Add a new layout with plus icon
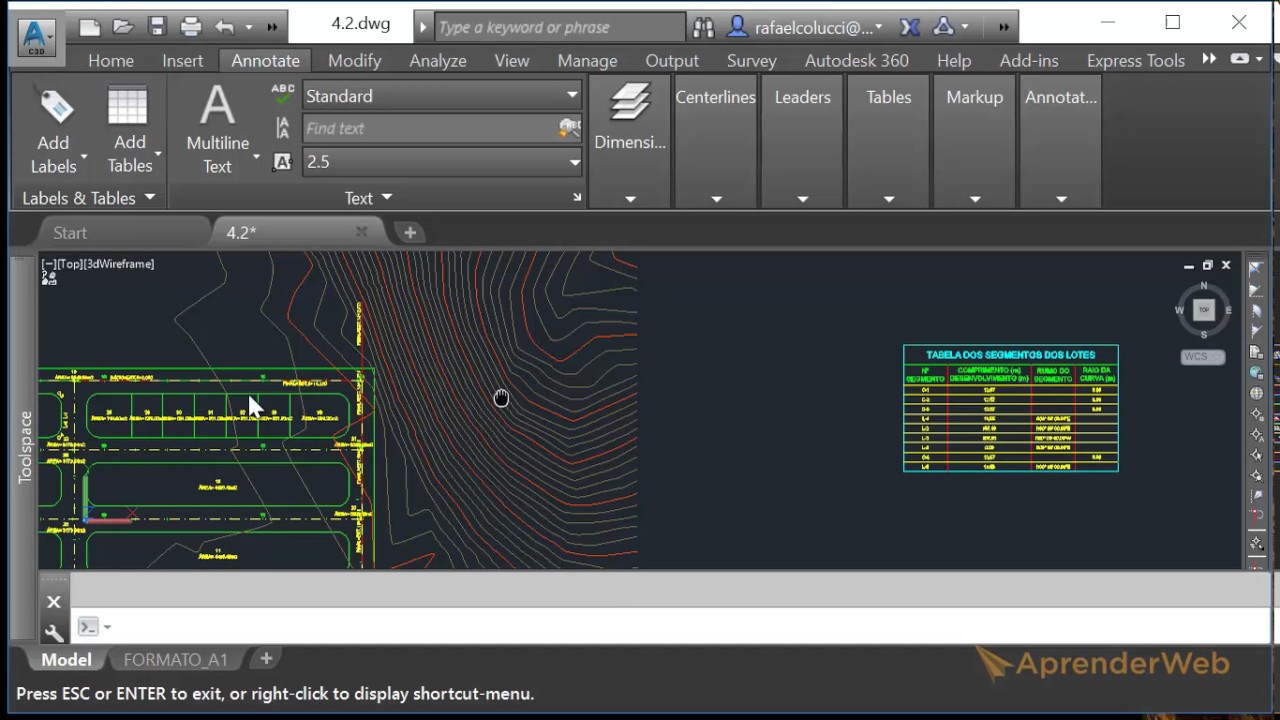Viewport: 1280px width, 720px height. [x=266, y=658]
